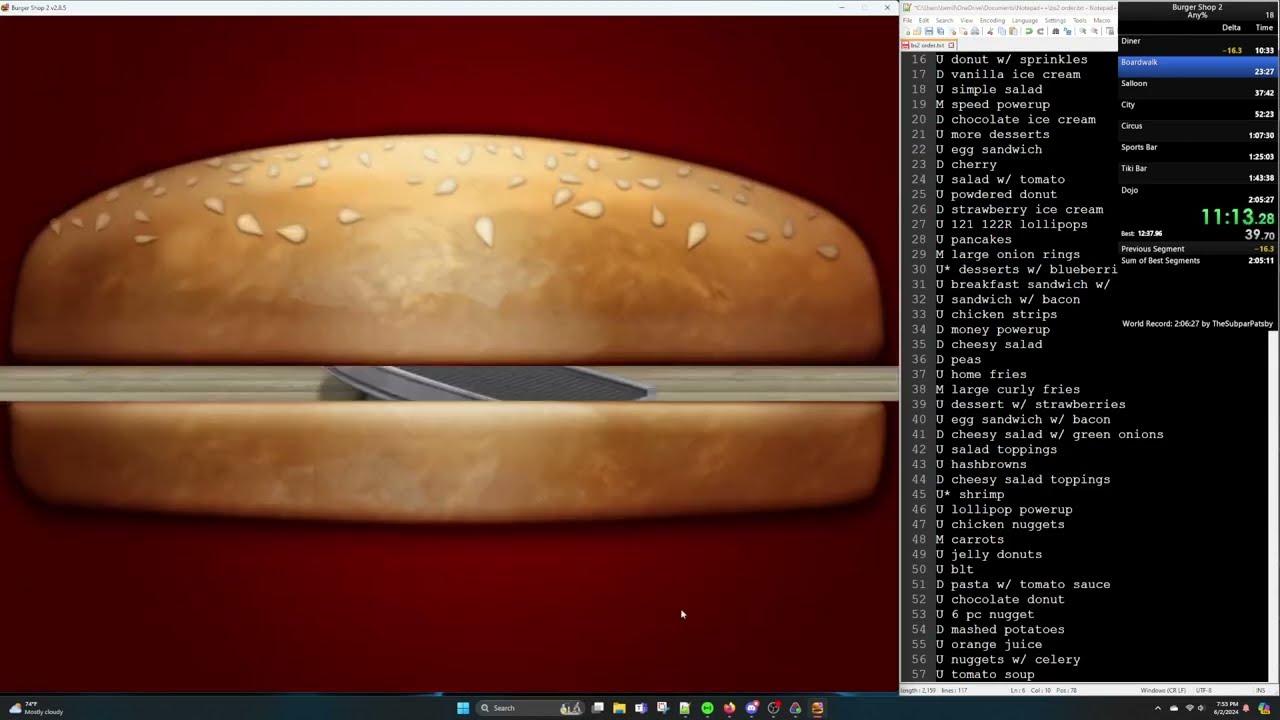The width and height of the screenshot is (1280, 720).
Task: Click the notification bell tray icon
Action: point(1246,708)
